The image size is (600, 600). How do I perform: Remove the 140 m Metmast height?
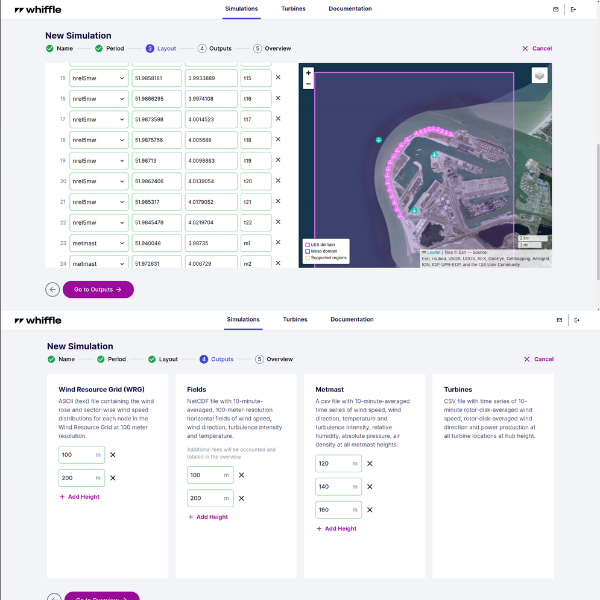coord(370,487)
